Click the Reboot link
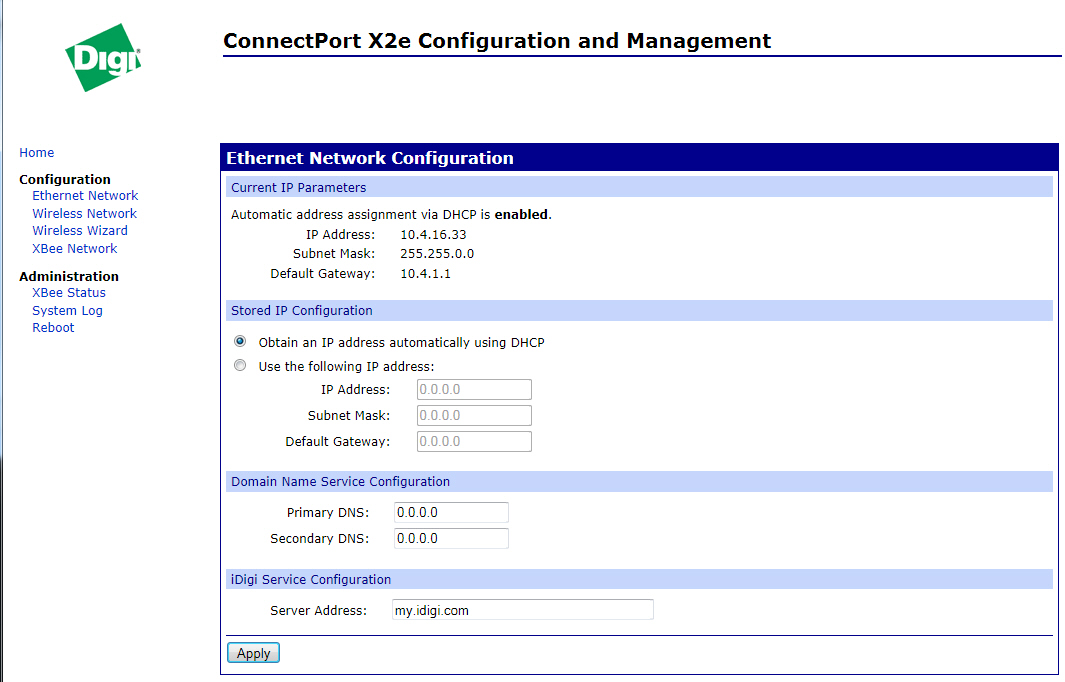The width and height of the screenshot is (1065, 682). click(53, 328)
